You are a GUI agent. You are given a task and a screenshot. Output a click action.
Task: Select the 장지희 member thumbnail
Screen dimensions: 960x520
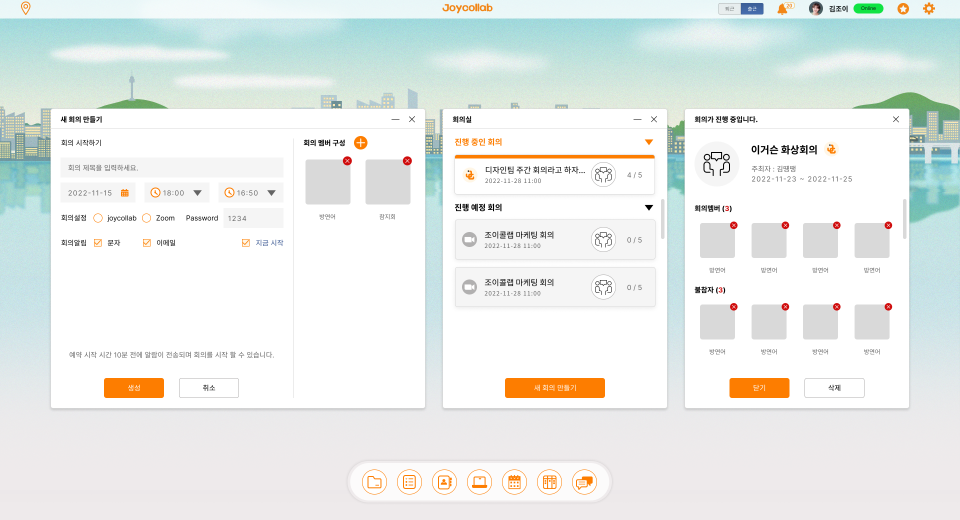(388, 182)
